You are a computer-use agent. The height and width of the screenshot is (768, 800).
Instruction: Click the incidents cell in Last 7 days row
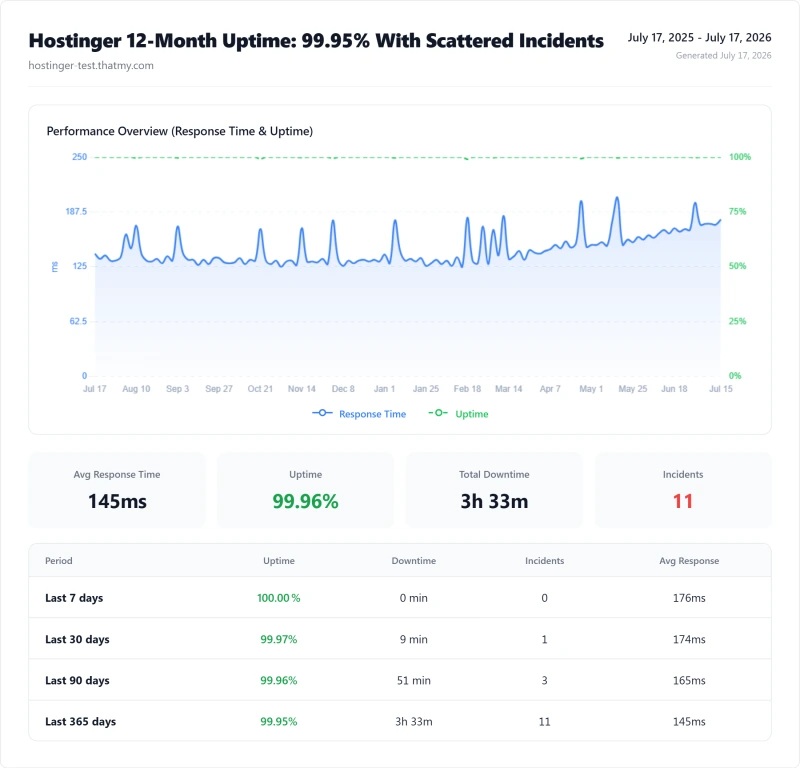click(544, 598)
